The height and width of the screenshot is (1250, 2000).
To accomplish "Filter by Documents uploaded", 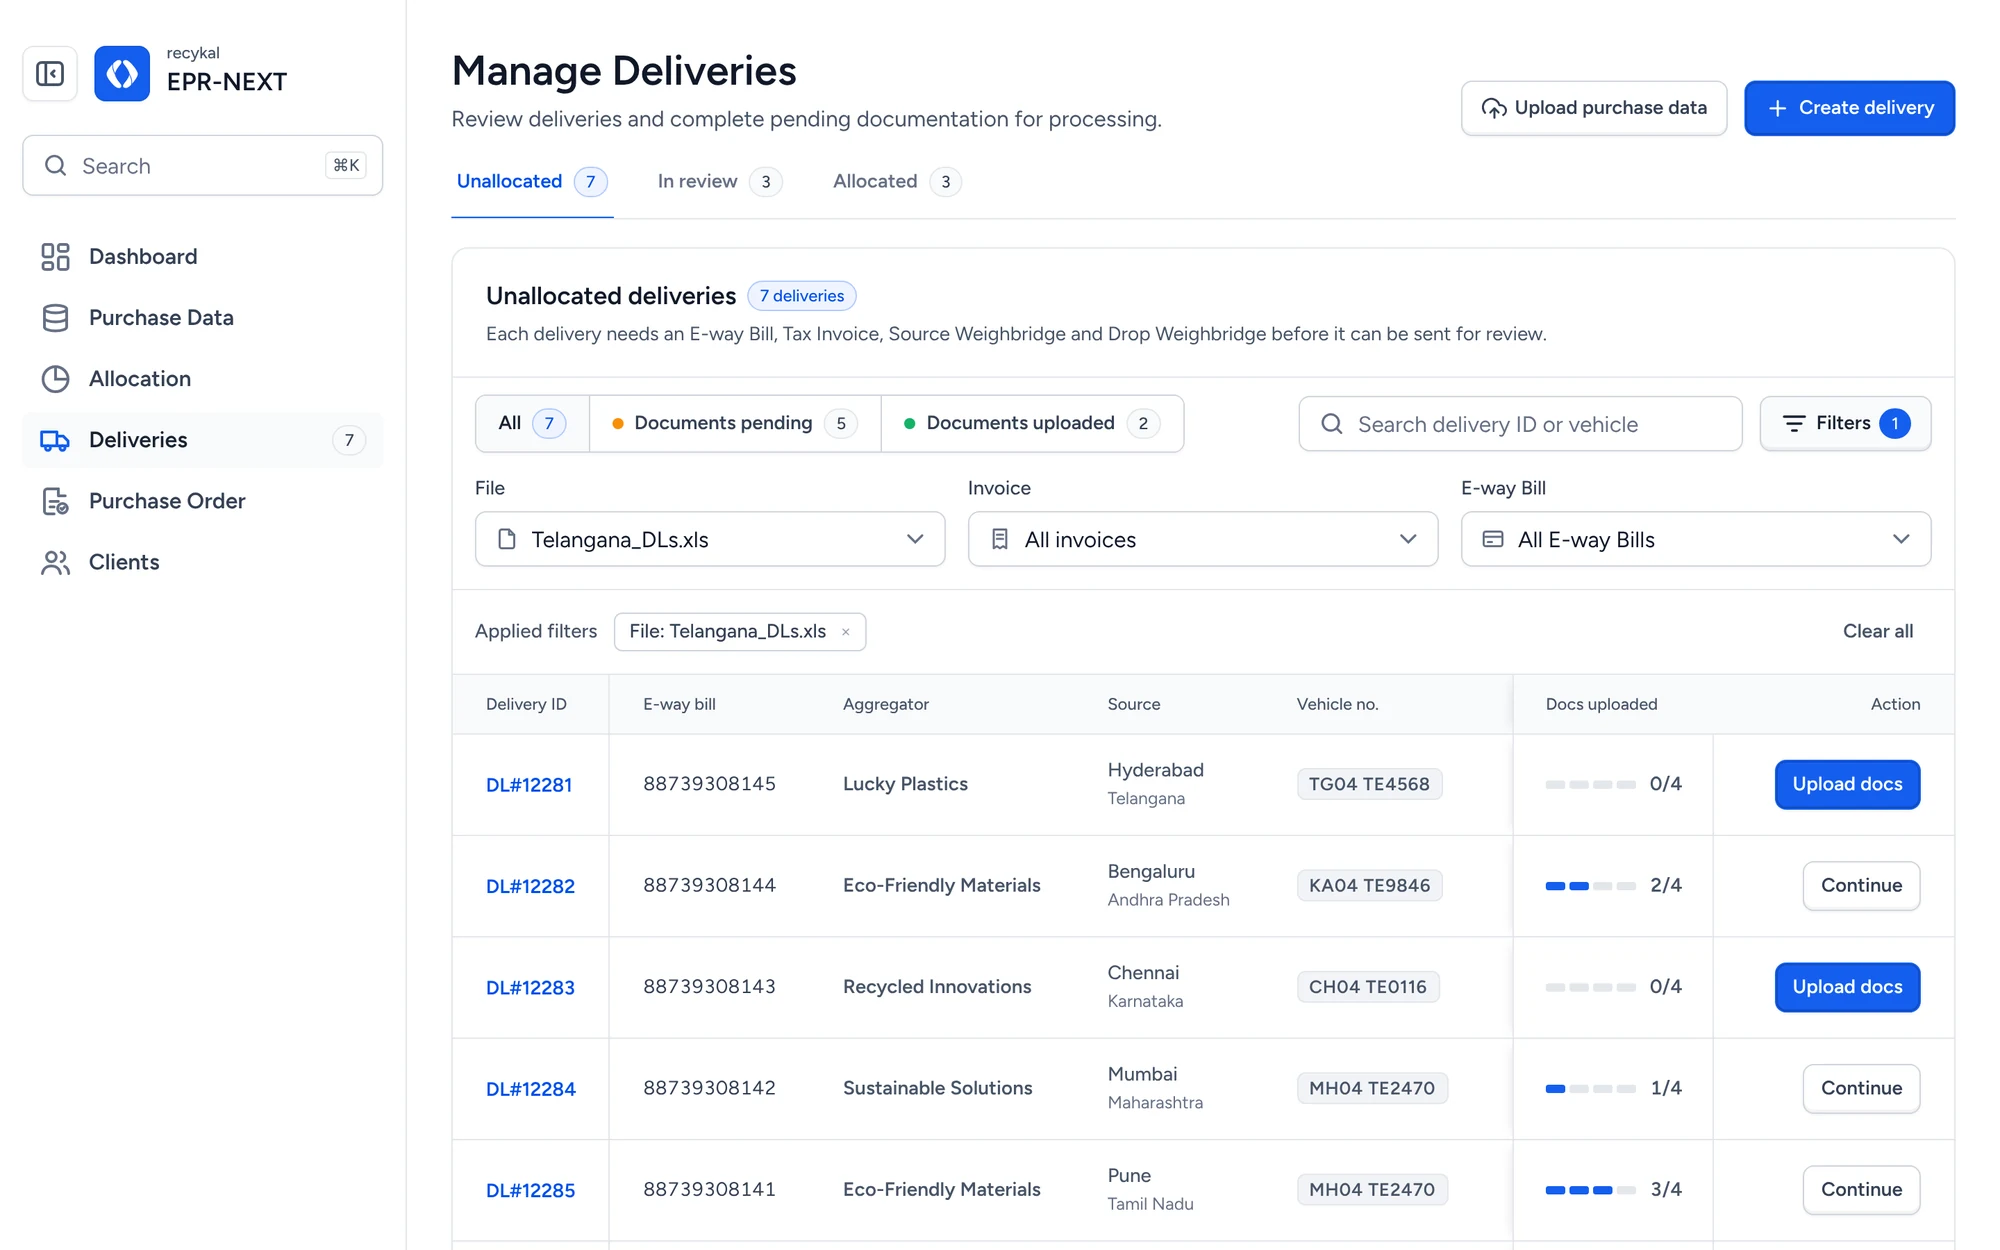I will [1032, 424].
